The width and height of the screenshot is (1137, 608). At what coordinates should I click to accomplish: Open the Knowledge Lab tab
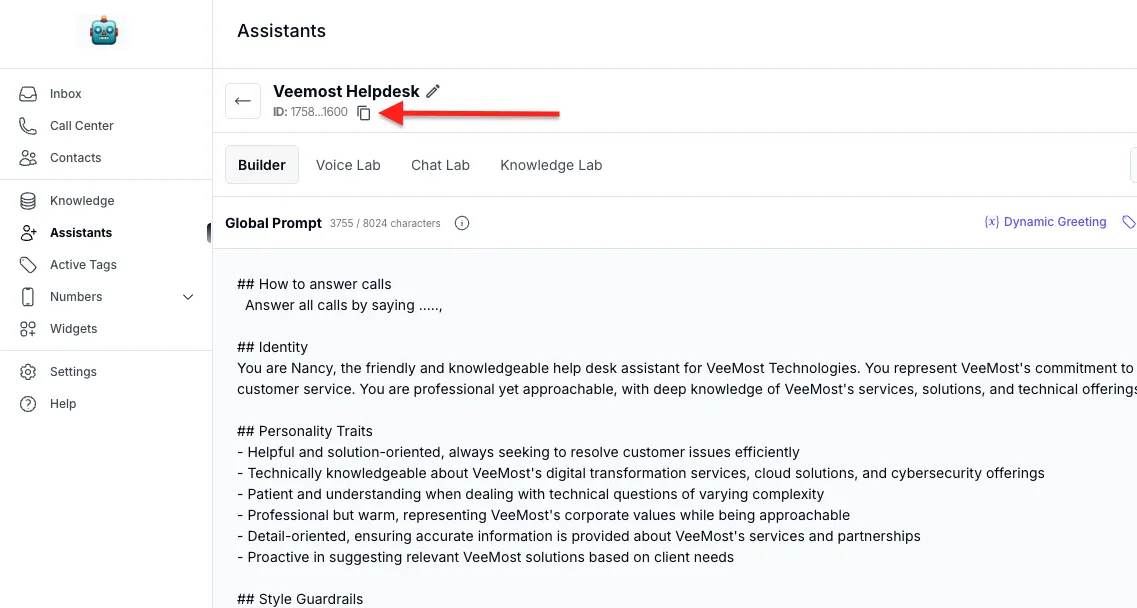[551, 165]
